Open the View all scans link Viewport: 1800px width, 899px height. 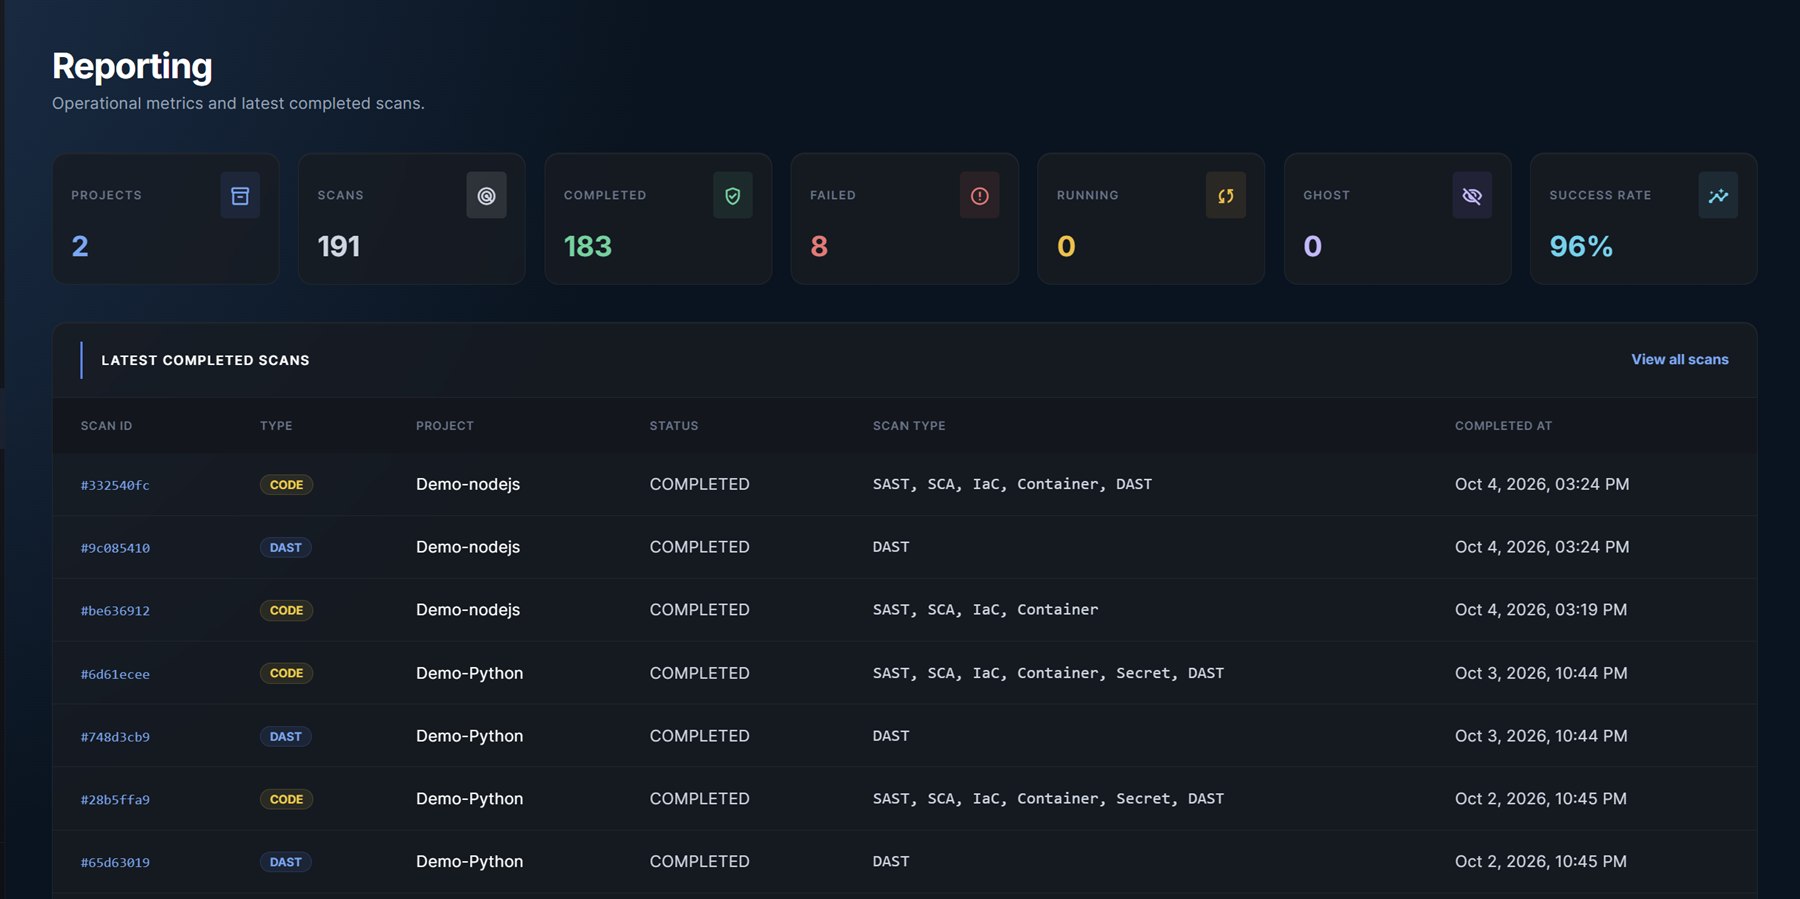(1680, 360)
